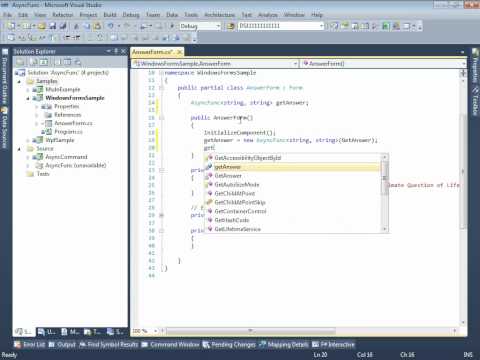
Task: Collapse the Samples folder in Solution Explorer
Action: point(19,81)
